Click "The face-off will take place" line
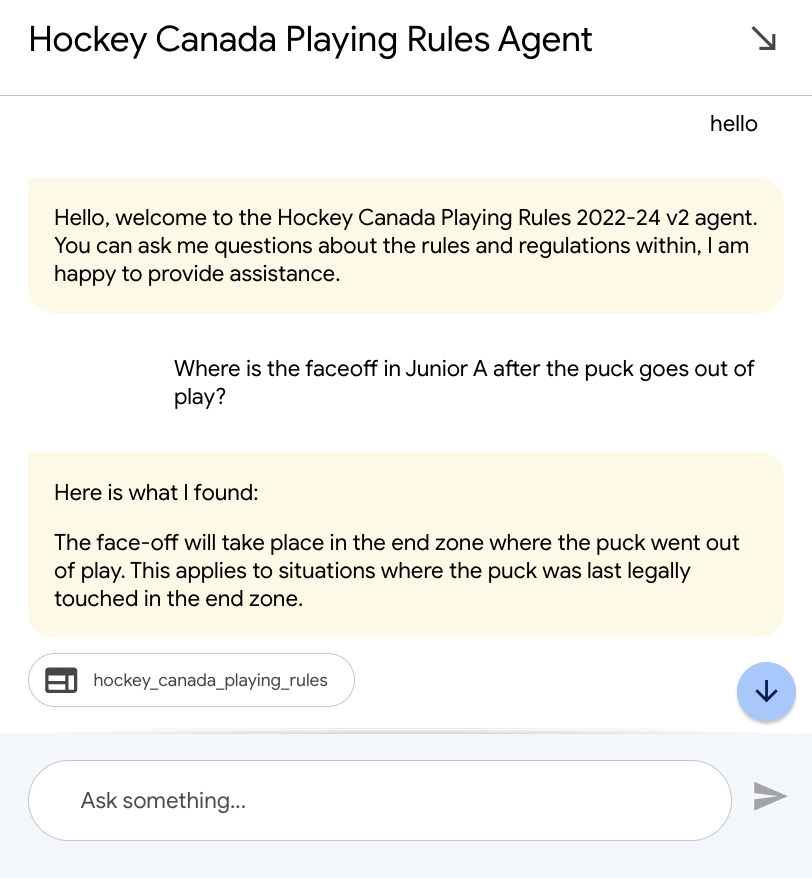 click(396, 542)
